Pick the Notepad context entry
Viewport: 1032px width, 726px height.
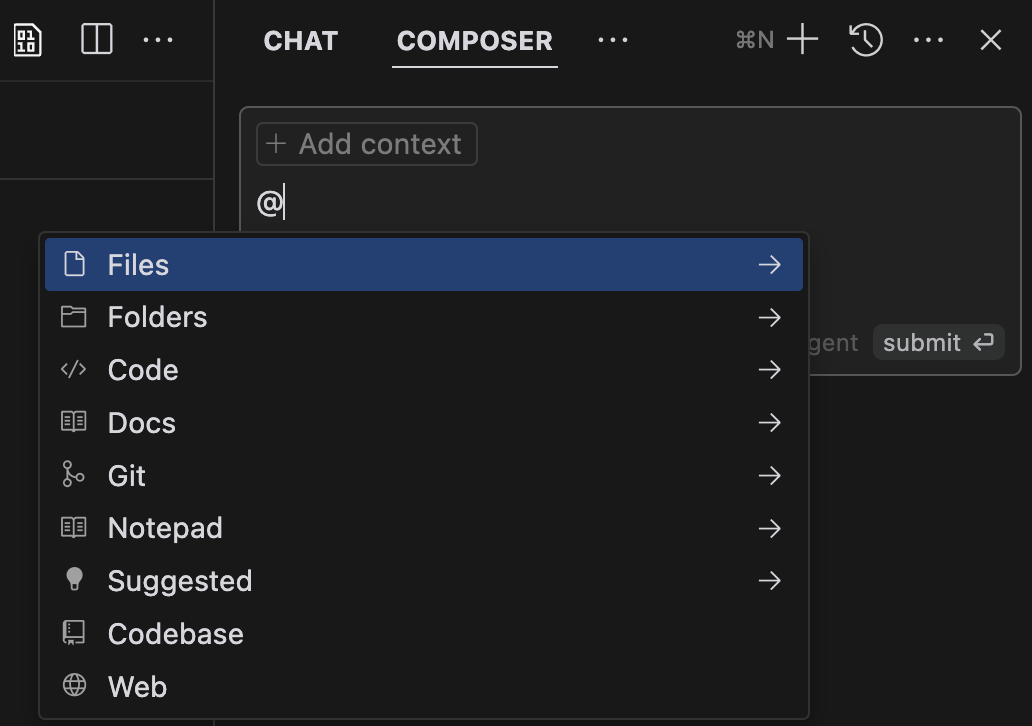(x=424, y=528)
